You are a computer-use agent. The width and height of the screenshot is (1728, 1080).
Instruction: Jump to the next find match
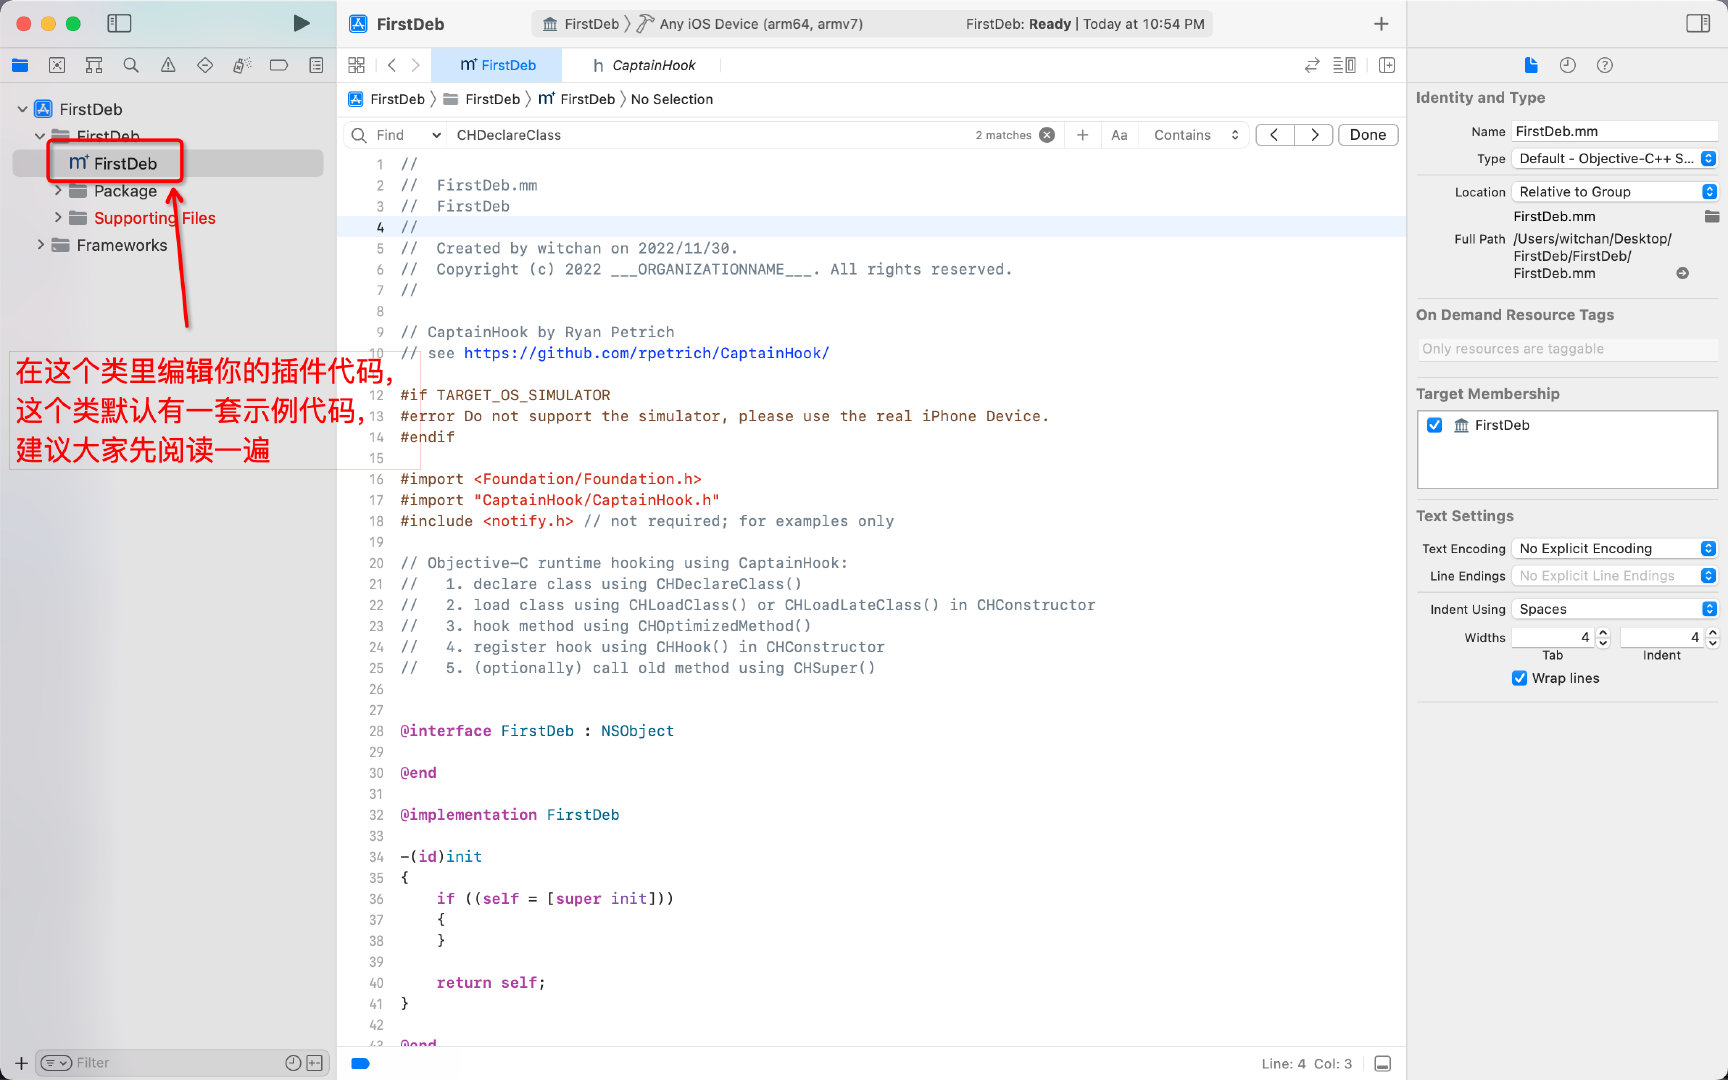coord(1314,135)
